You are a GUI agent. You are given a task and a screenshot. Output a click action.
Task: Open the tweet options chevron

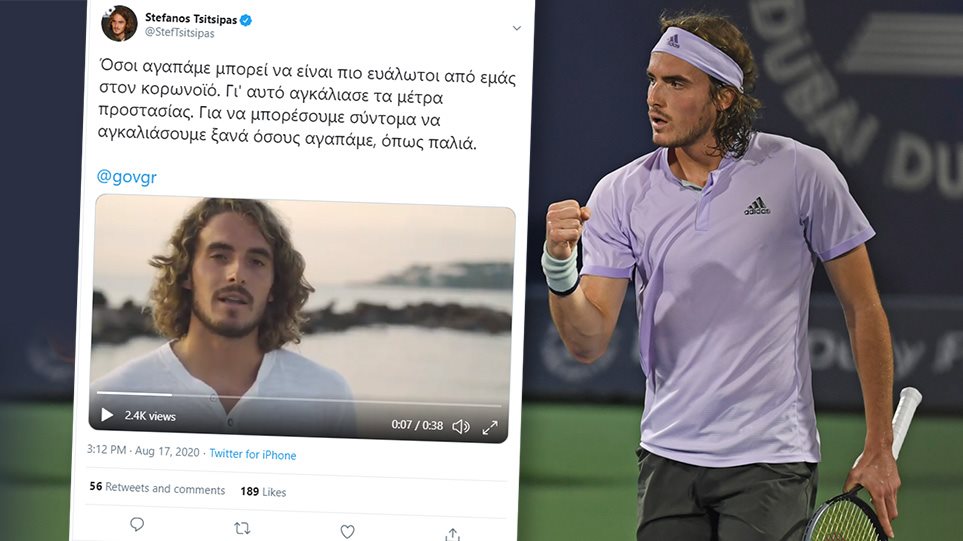[x=516, y=28]
